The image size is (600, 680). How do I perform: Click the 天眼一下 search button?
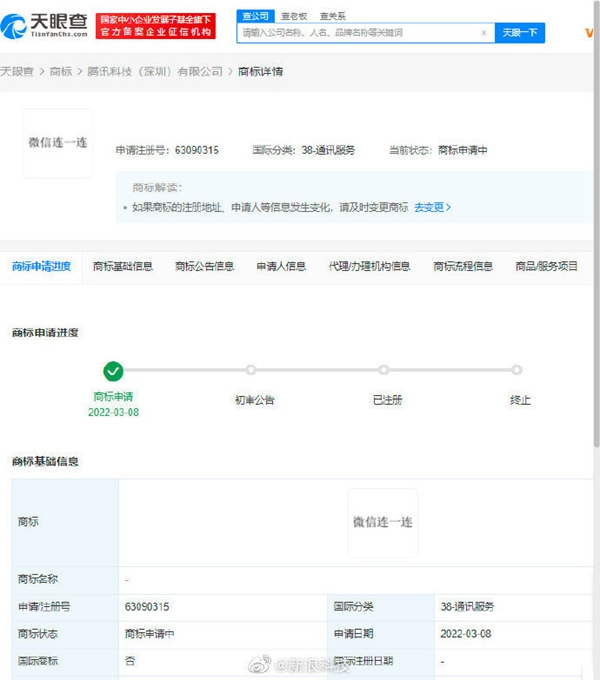tap(519, 33)
